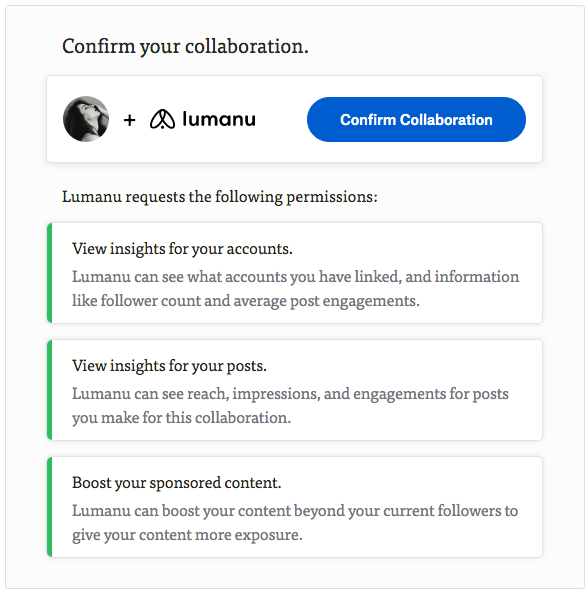Click green bar on posts insights card
Image resolution: width=585 pixels, height=589 pixels.
[x=49, y=390]
